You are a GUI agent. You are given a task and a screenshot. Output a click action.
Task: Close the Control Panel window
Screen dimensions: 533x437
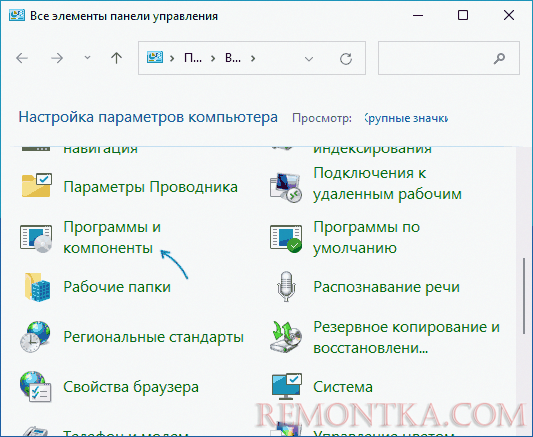click(x=509, y=15)
